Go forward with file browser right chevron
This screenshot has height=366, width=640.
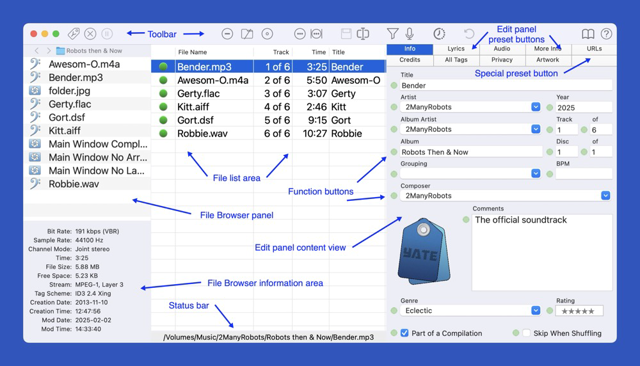[x=49, y=51]
